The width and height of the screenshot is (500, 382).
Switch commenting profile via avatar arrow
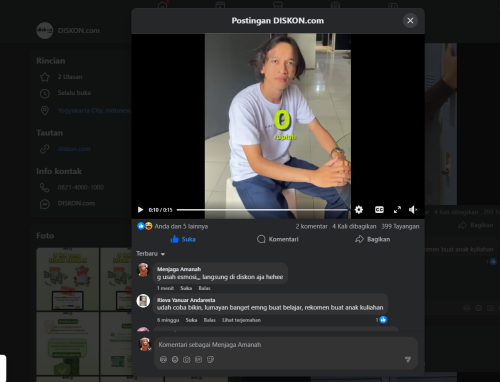[x=149, y=349]
